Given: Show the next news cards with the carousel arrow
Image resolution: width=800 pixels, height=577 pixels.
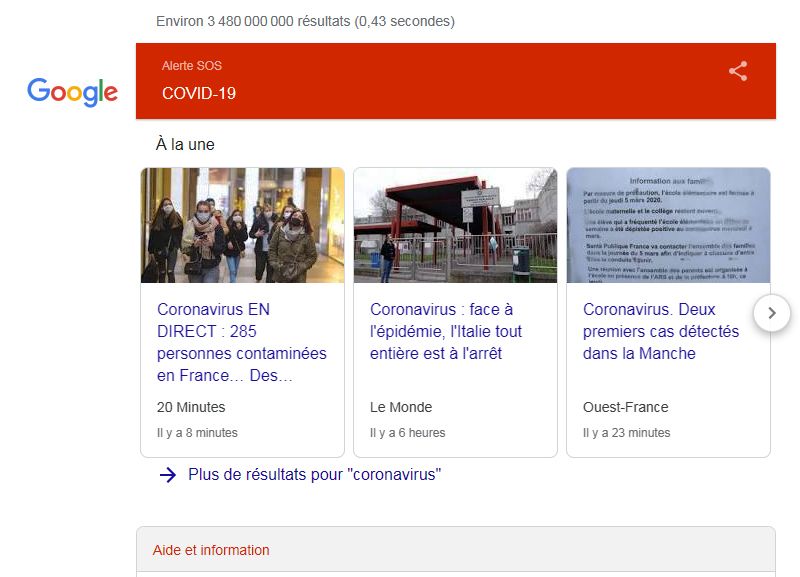Looking at the screenshot, I should coord(771,313).
